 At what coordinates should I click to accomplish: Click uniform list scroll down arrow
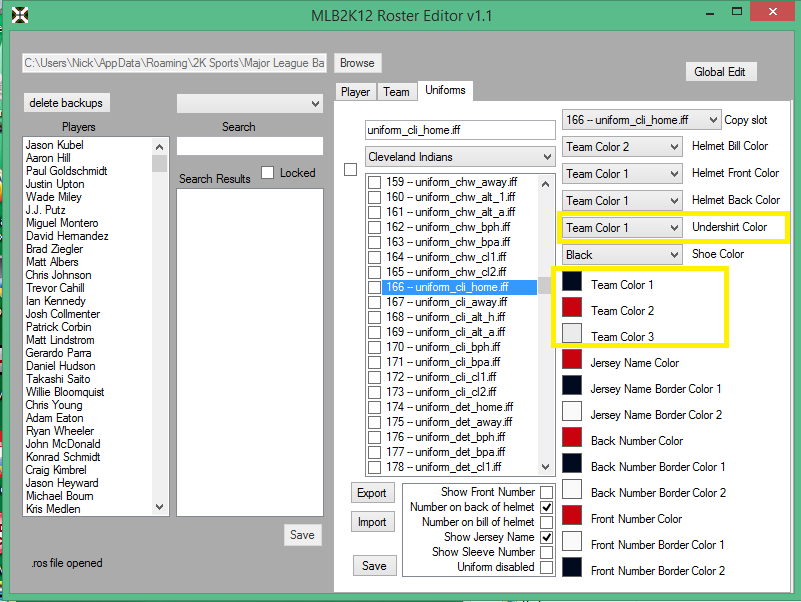545,467
